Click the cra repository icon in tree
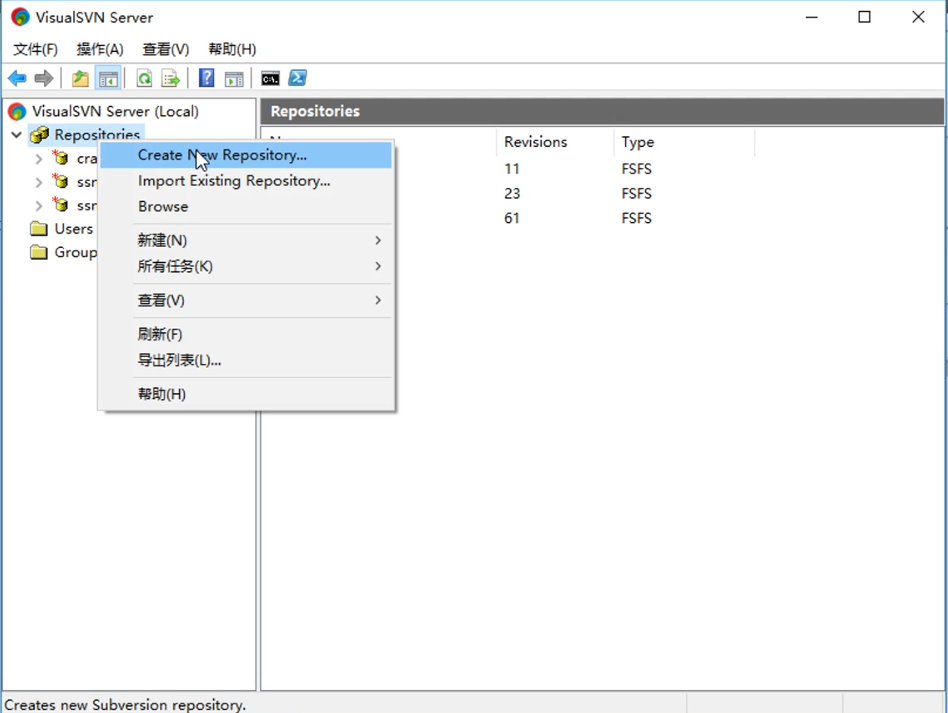This screenshot has width=948, height=713. (x=60, y=158)
